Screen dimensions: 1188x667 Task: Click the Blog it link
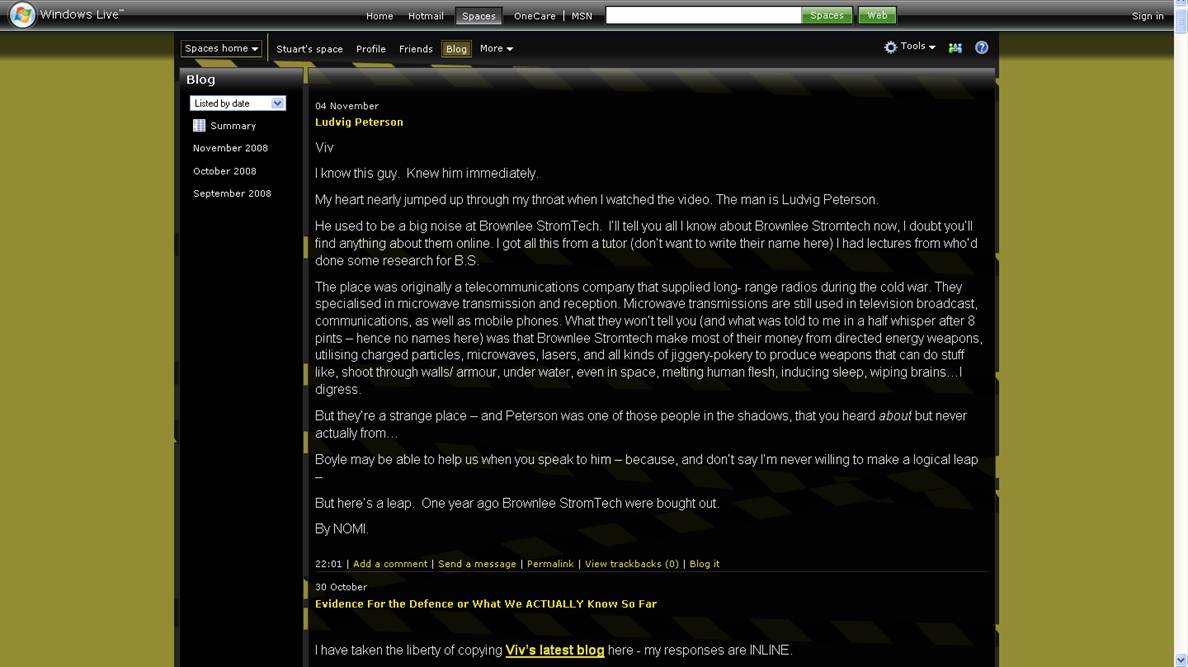pos(705,564)
